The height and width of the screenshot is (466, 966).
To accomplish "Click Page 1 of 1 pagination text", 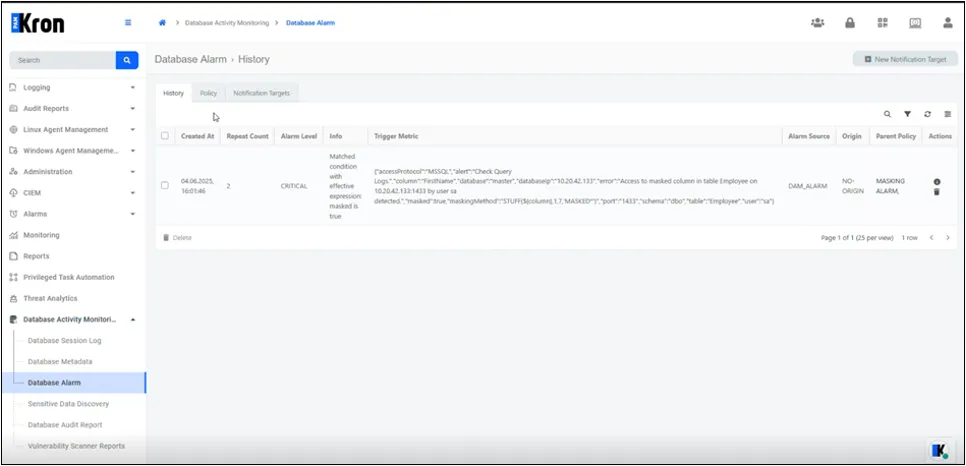I will 857,237.
